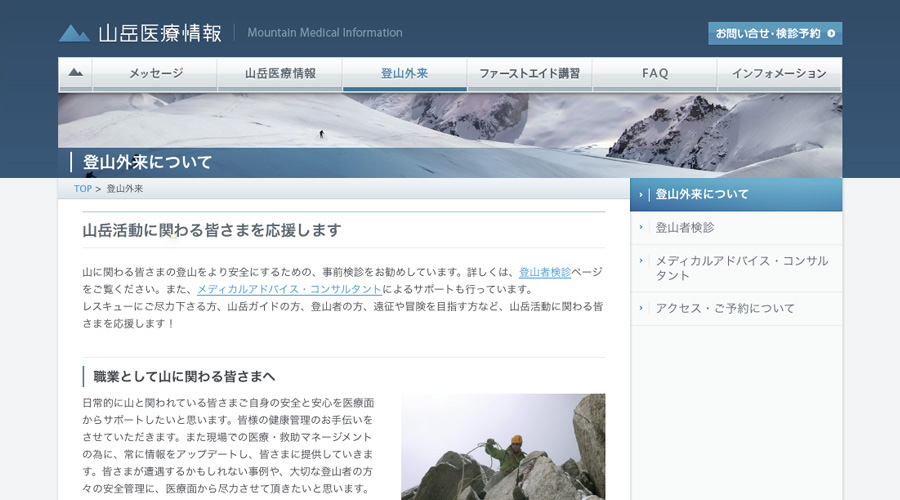Click the rock climber photo thumbnail
The height and width of the screenshot is (500, 900).
[503, 446]
